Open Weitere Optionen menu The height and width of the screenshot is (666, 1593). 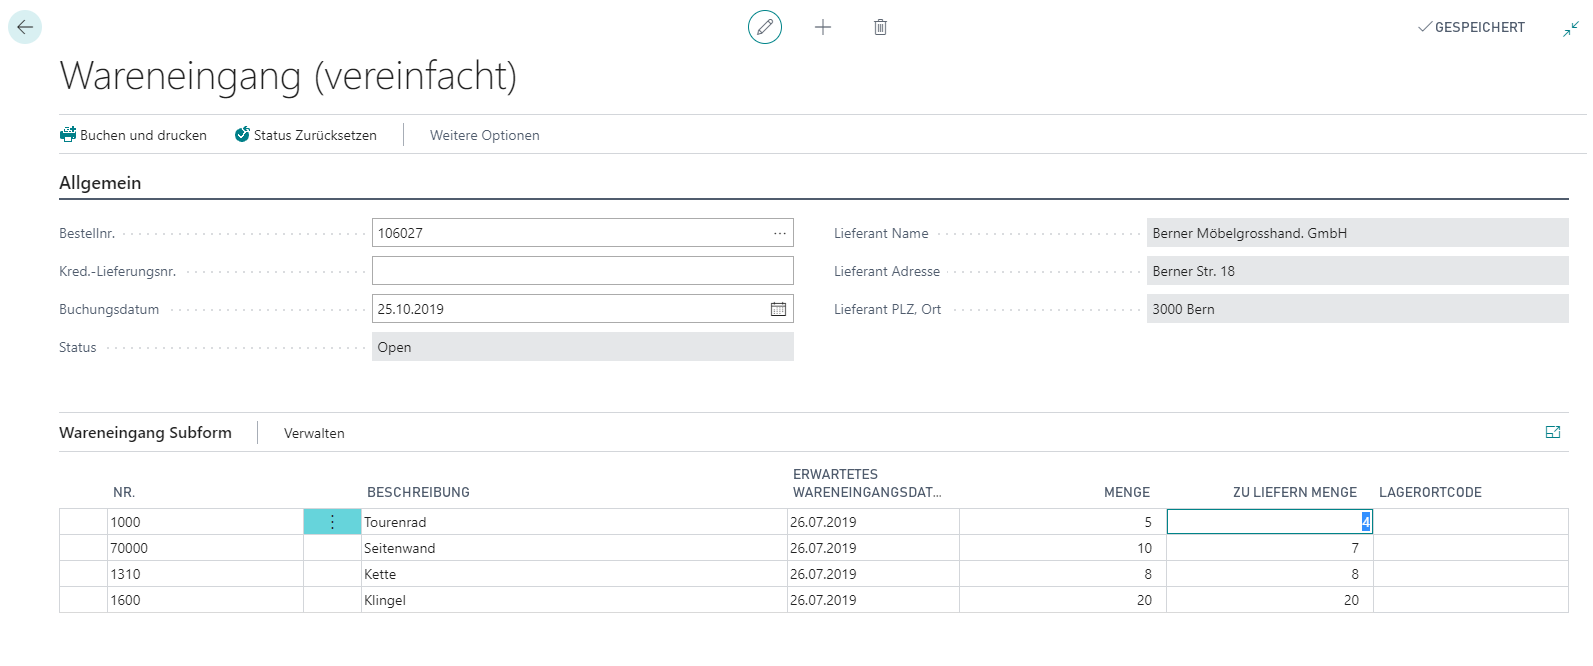(x=485, y=135)
